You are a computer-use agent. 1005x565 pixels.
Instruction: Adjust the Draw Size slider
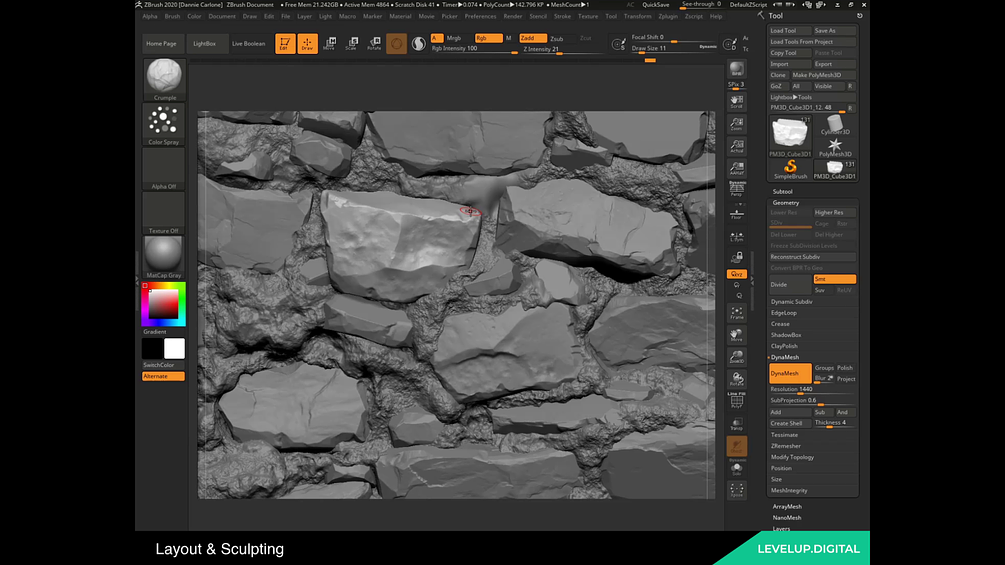[x=673, y=48]
